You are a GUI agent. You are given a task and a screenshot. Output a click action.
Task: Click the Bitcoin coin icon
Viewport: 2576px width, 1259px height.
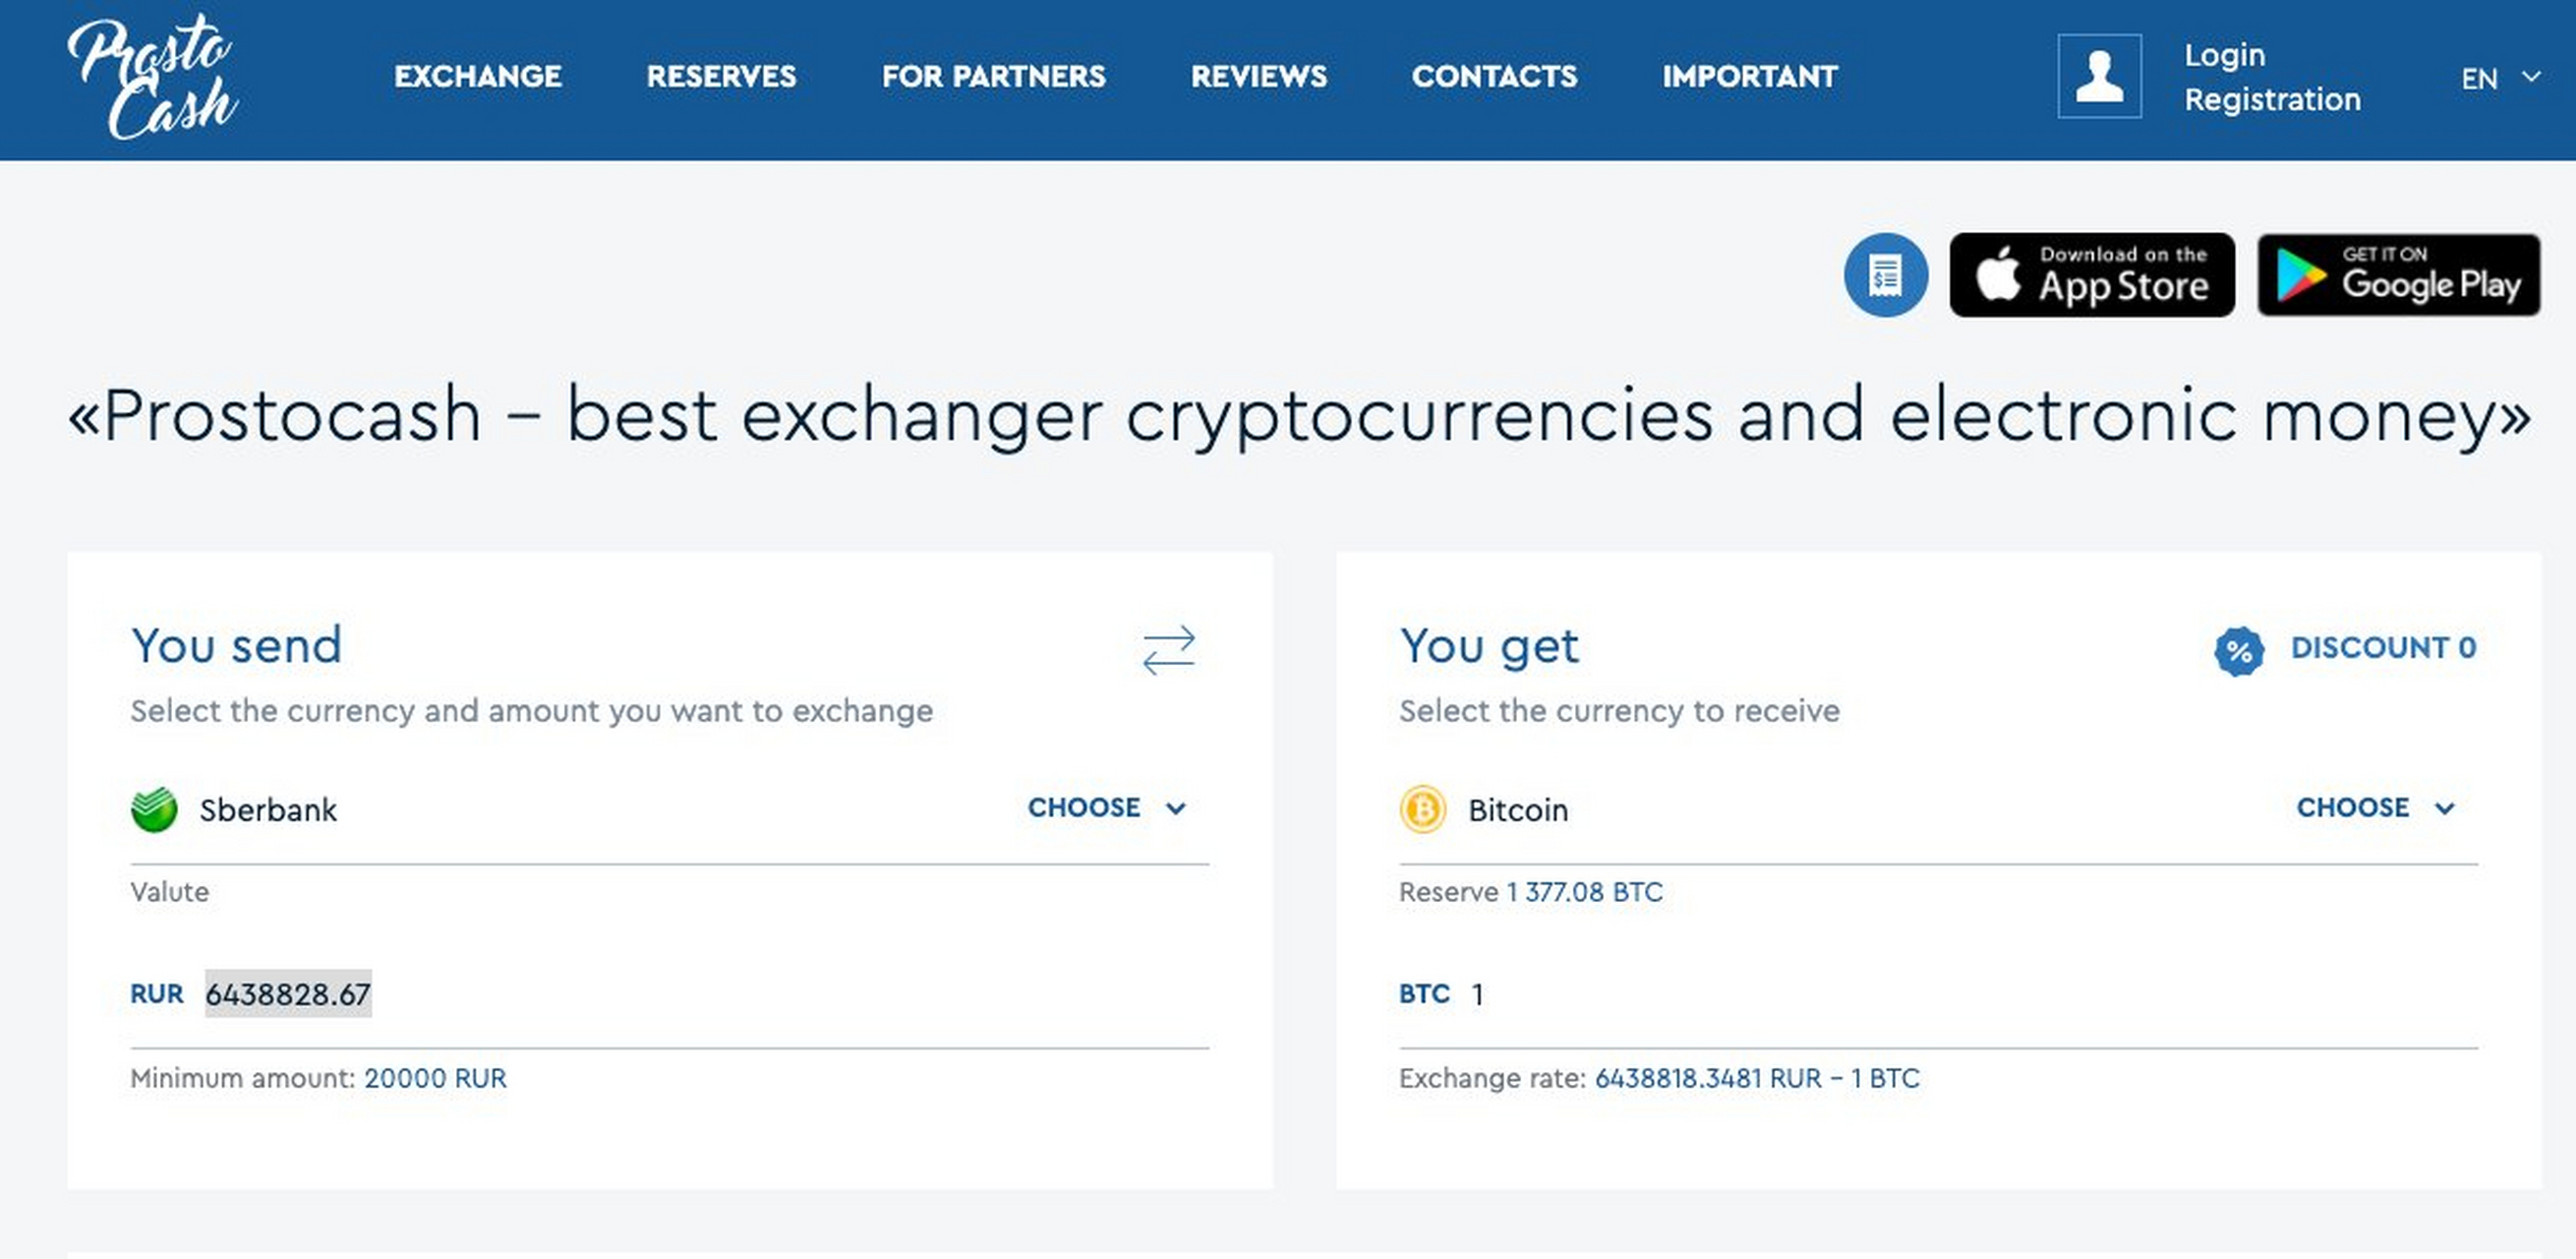coord(1422,809)
